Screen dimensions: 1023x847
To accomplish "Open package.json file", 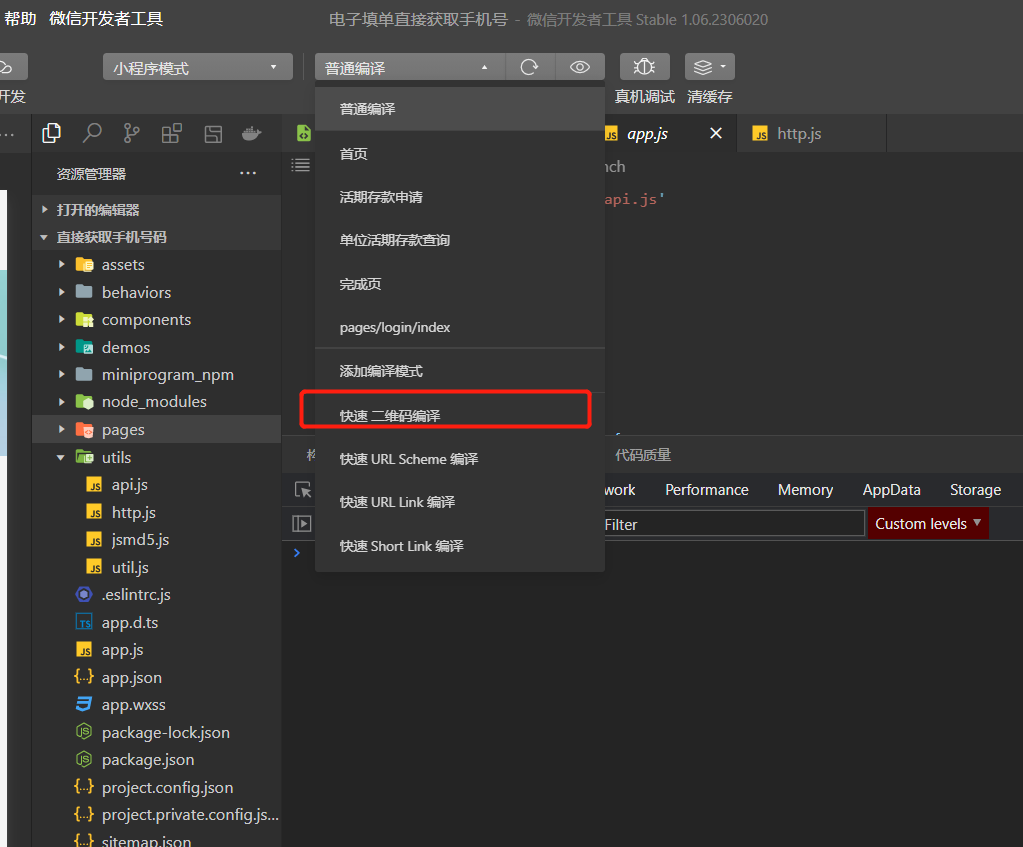I will [x=157, y=760].
